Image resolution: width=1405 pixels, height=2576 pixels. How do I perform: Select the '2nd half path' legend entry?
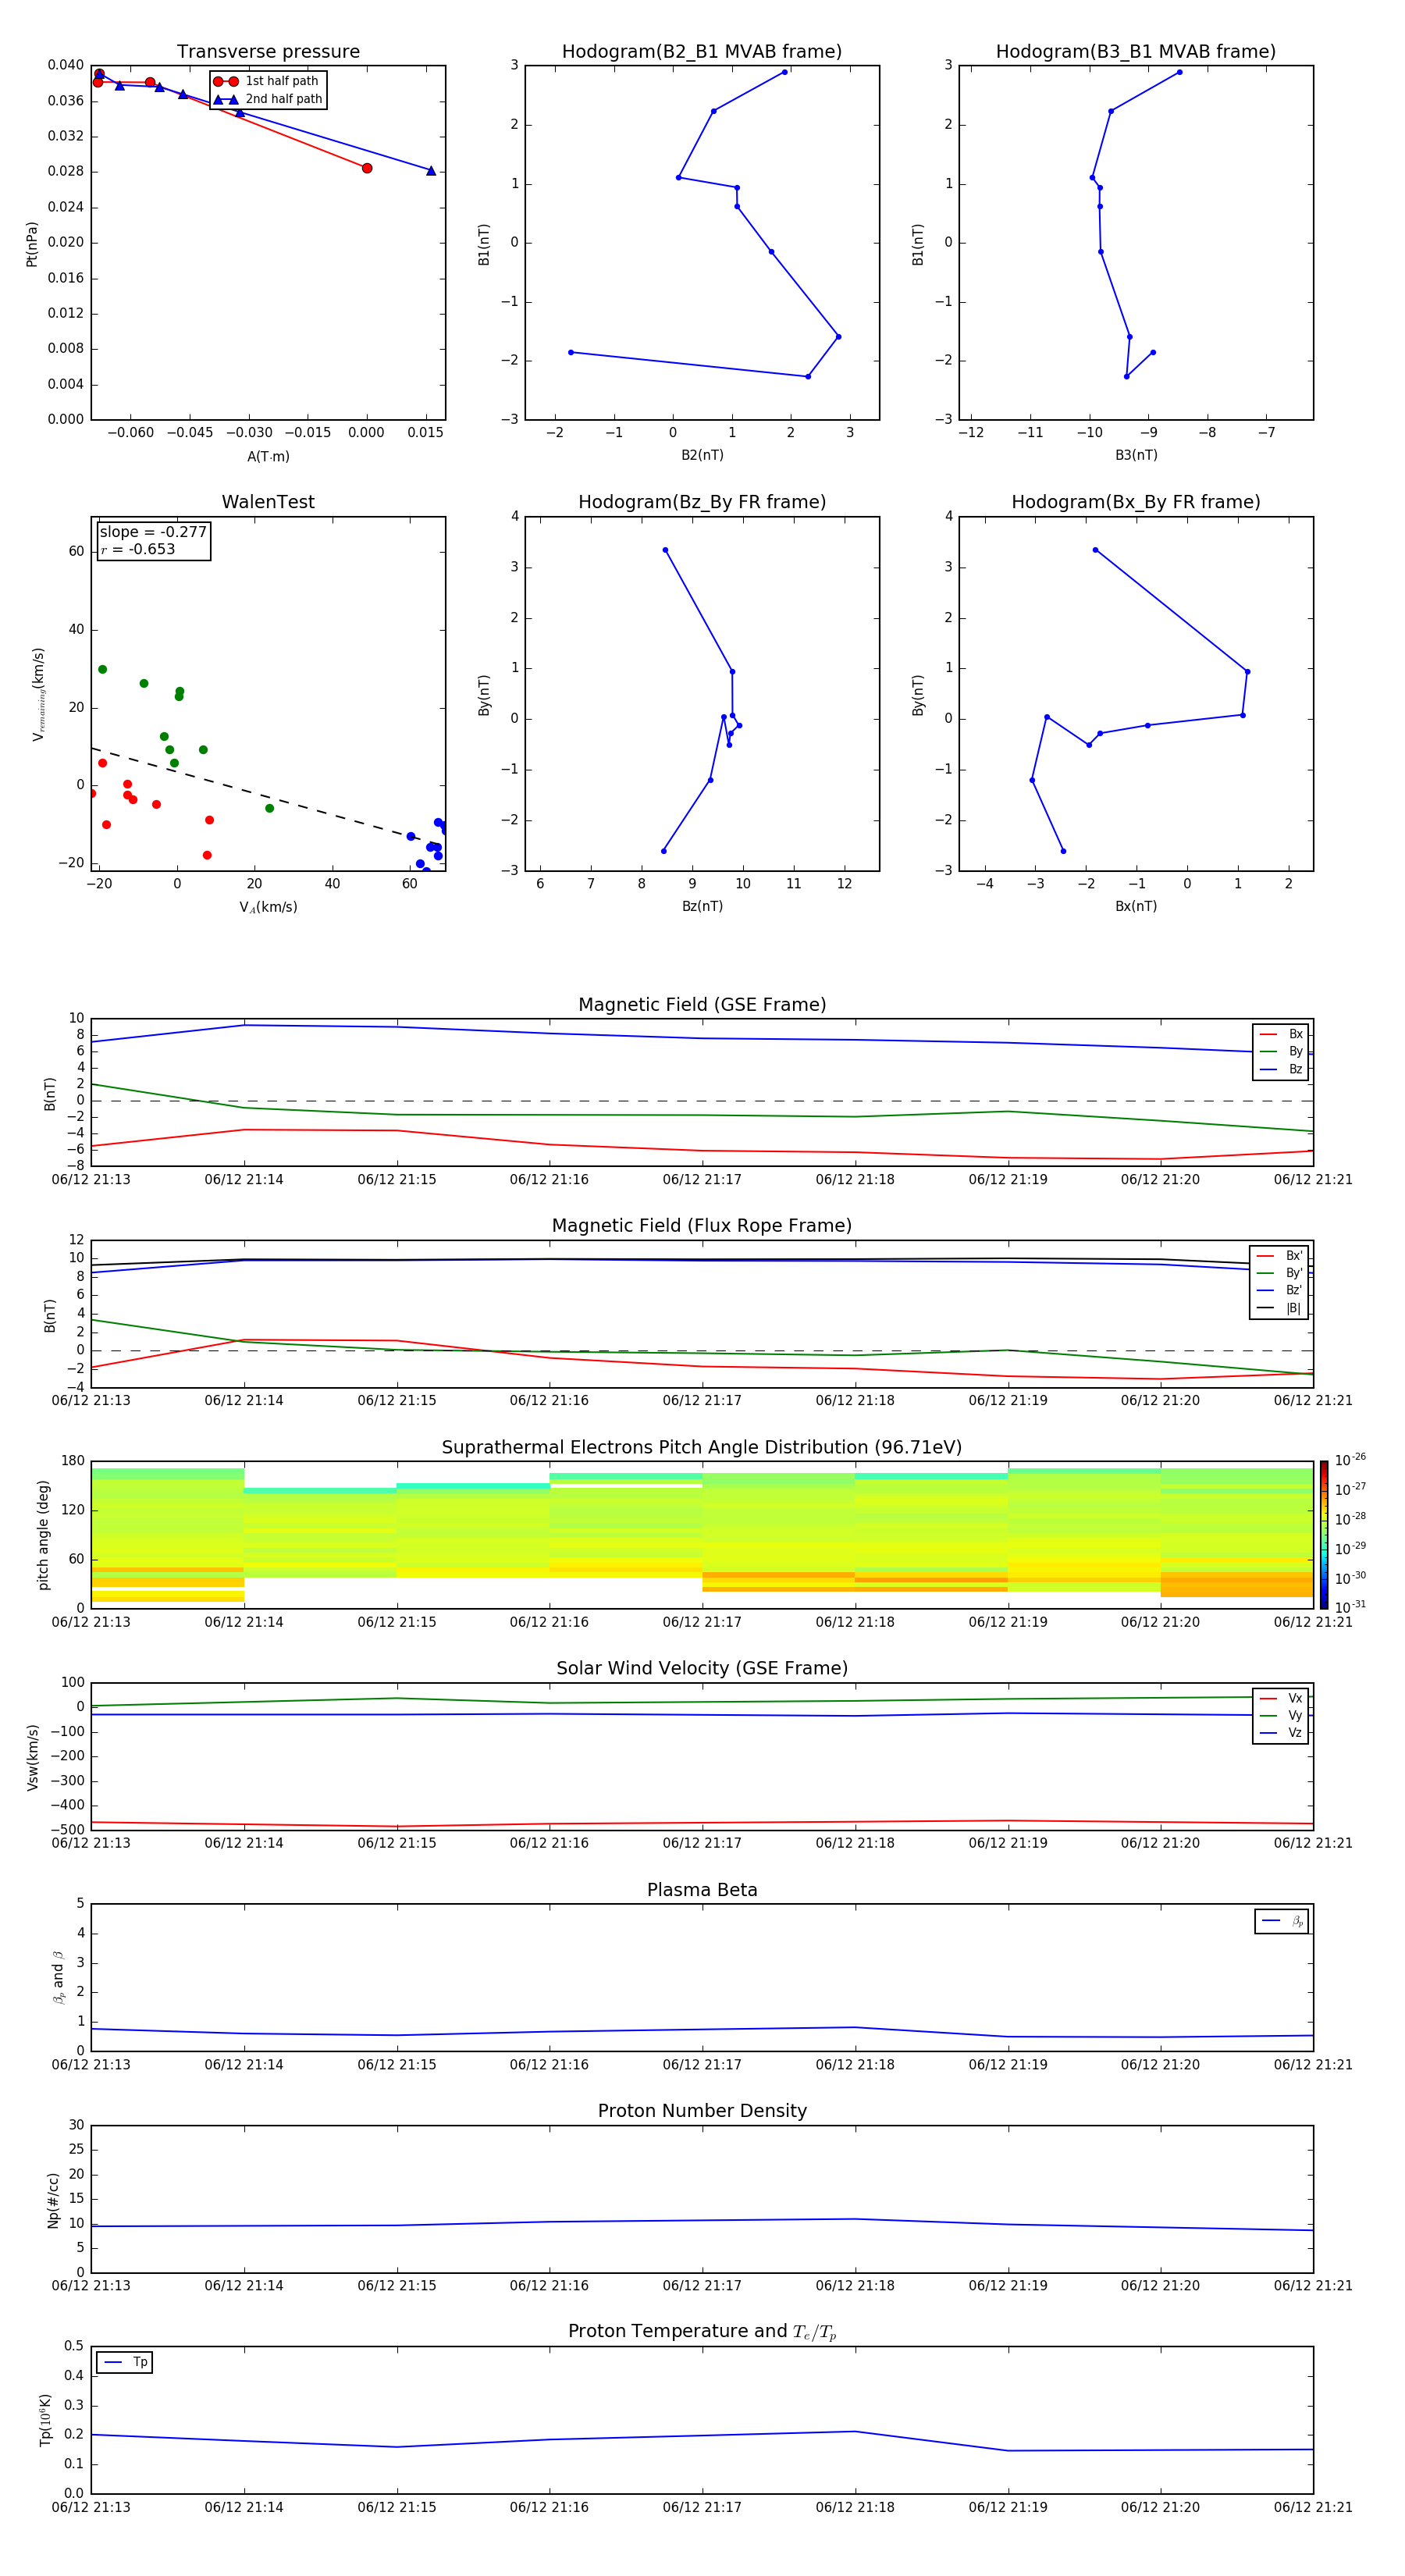(x=267, y=99)
